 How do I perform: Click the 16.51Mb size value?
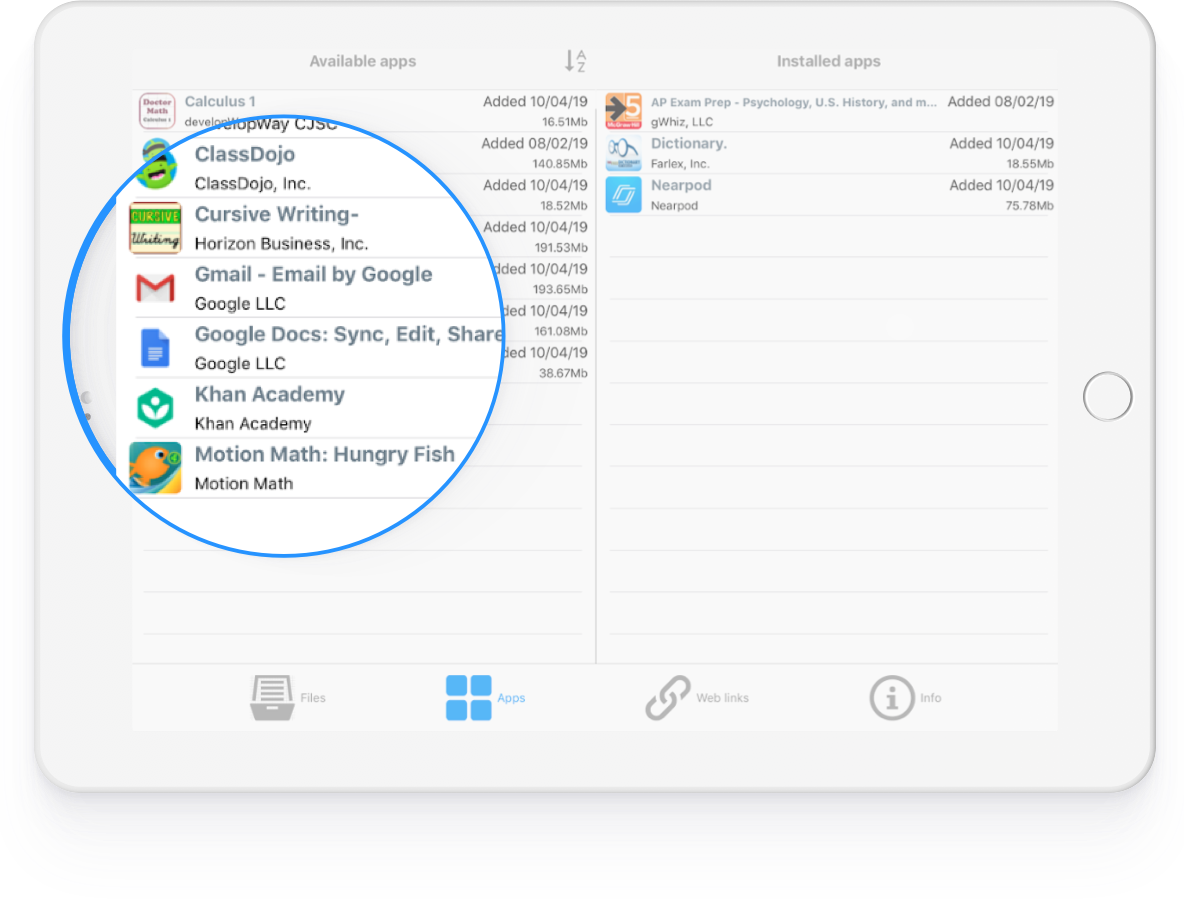564,122
